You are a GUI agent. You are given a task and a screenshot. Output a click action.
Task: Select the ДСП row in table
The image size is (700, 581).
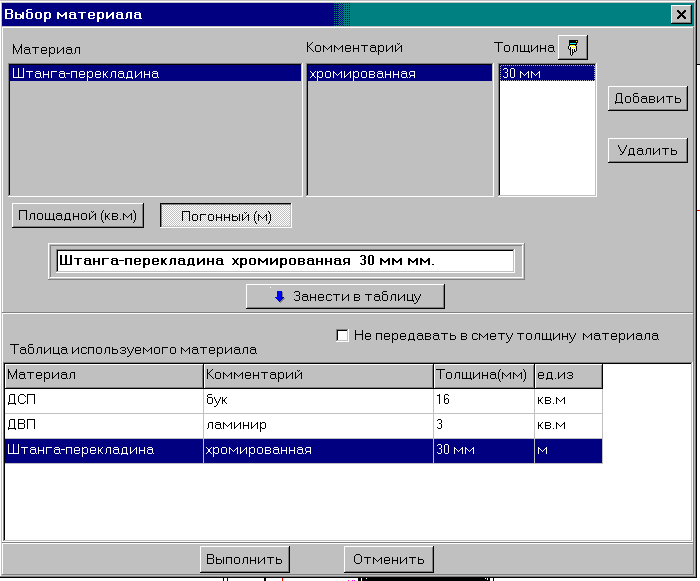[x=304, y=400]
